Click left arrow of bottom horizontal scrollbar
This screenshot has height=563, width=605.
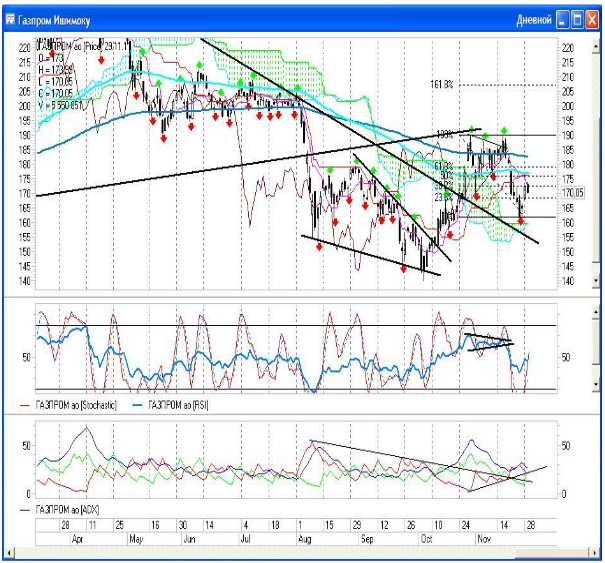[10, 553]
